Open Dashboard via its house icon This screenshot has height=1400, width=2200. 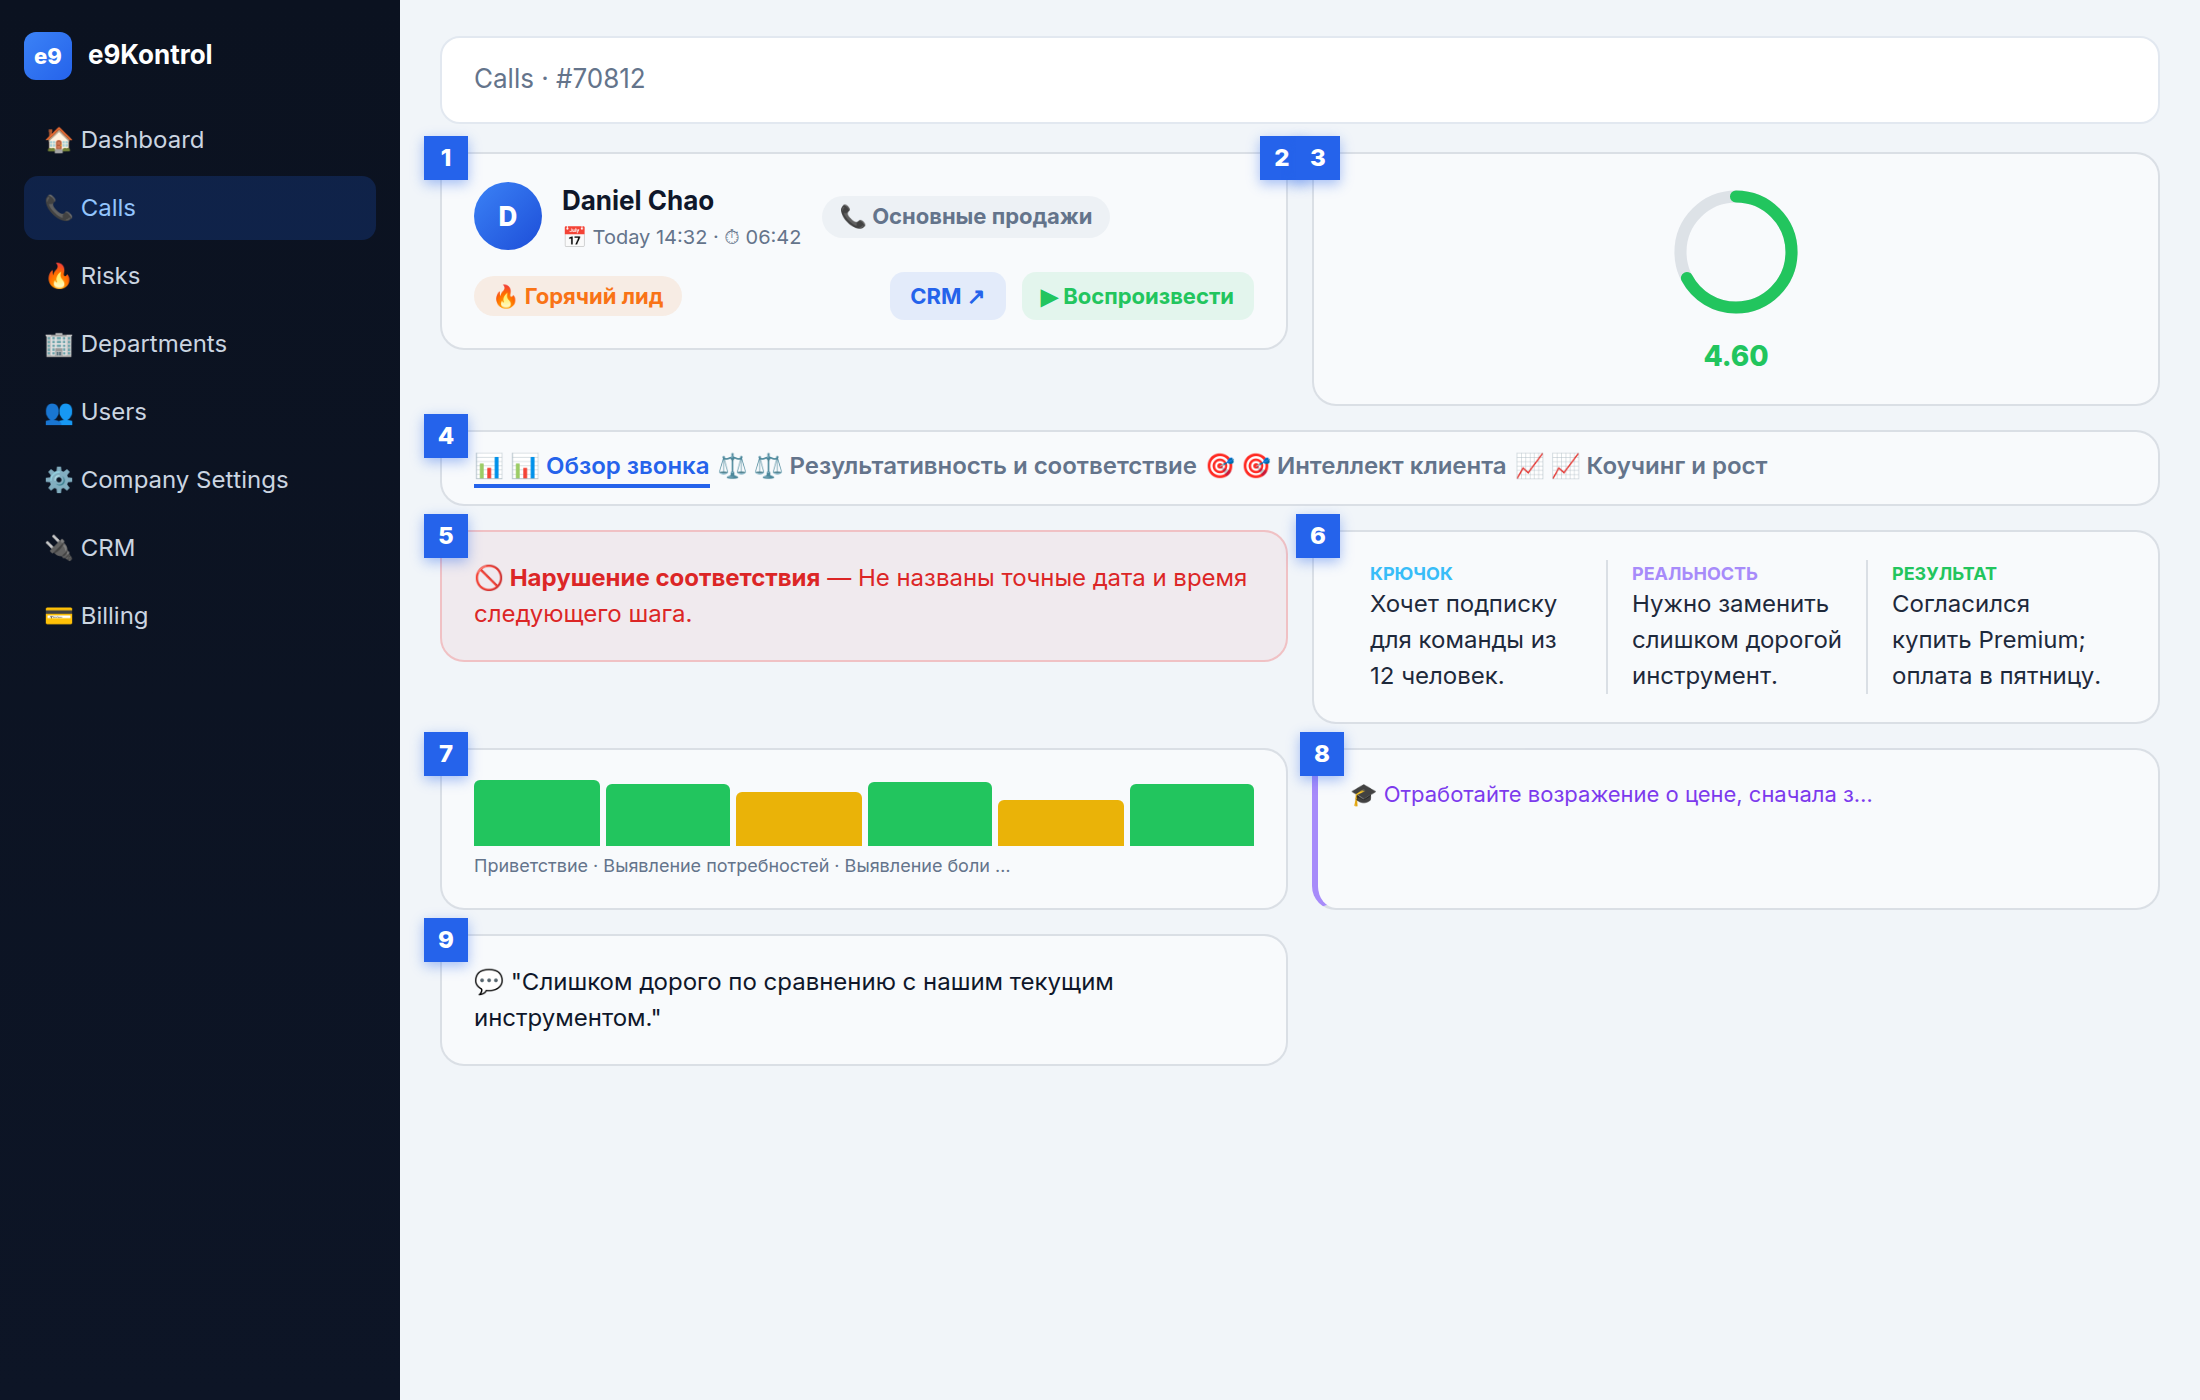[59, 140]
